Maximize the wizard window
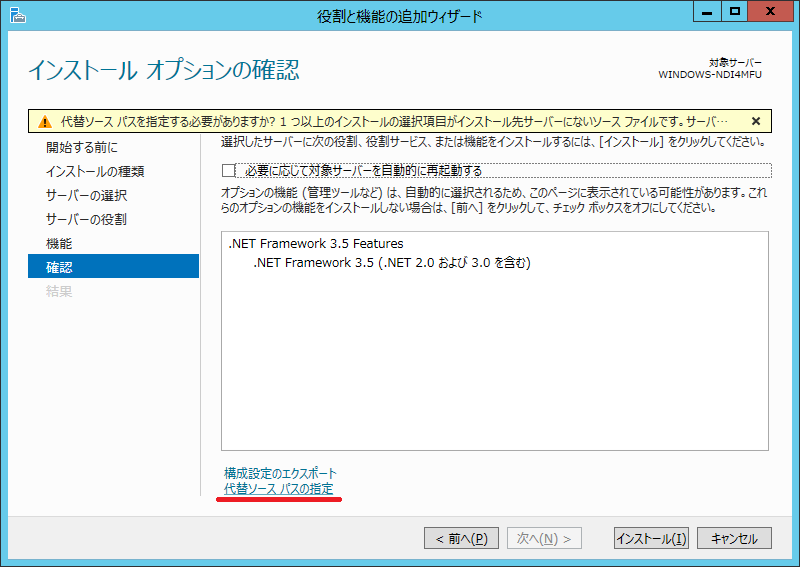 point(734,13)
